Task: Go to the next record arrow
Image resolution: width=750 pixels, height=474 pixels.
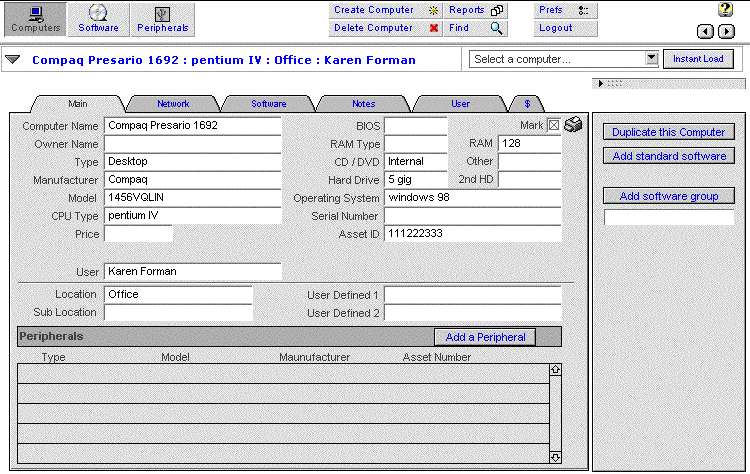Action: (727, 32)
